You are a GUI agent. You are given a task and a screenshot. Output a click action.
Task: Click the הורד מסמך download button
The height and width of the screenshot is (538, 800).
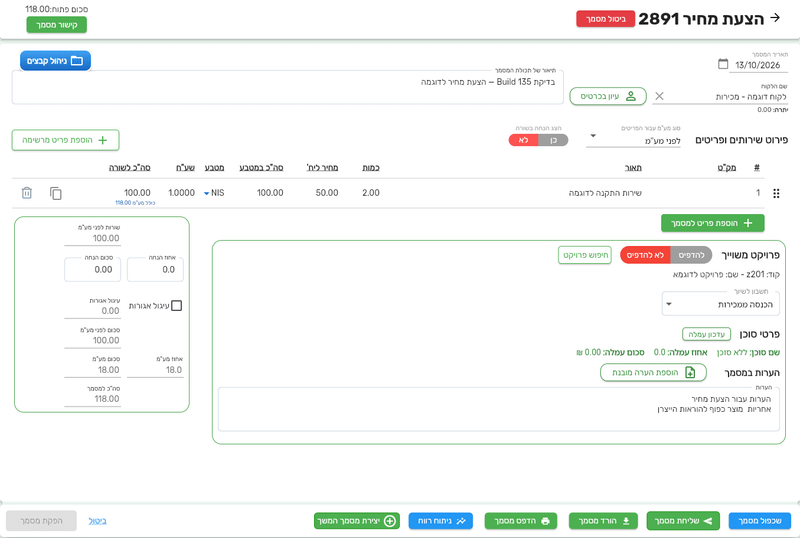604,521
